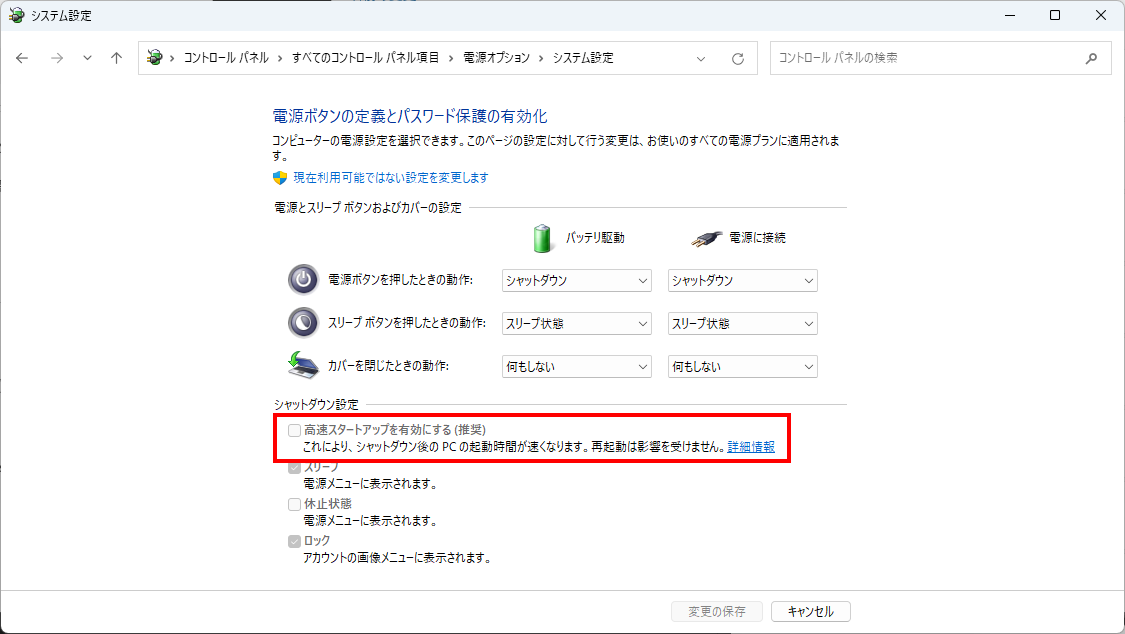Screen dimensions: 1125x634
Task: Select コントロール パネル breadcrumb
Action: 226,57
